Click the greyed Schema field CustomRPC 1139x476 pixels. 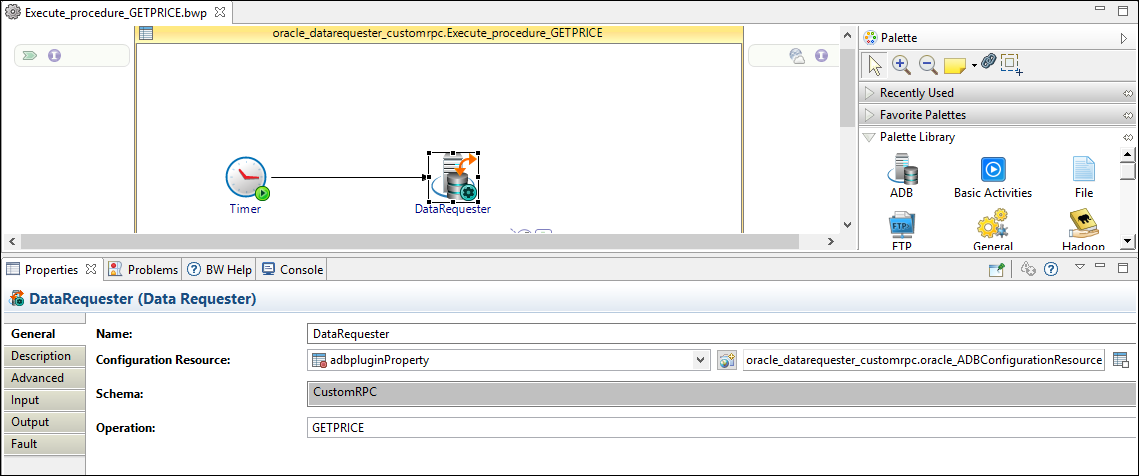point(723,393)
